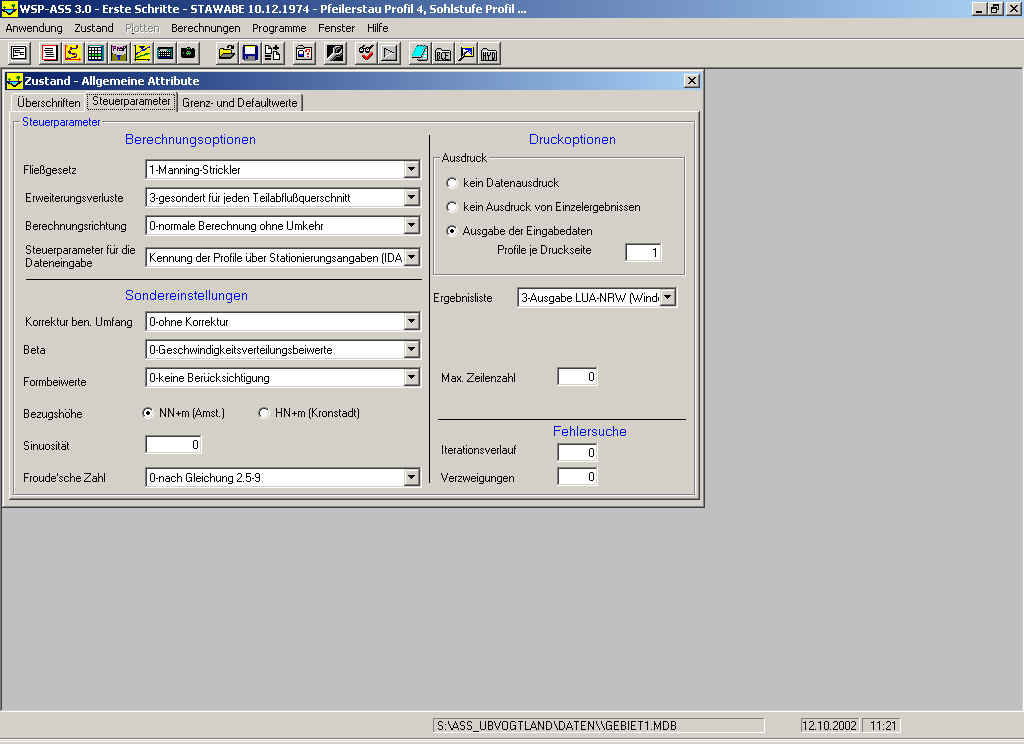
Task: Open the Anwendung menu
Action: pyautogui.click(x=34, y=28)
